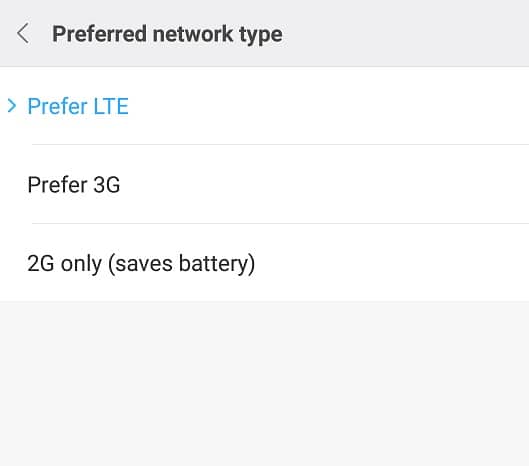Click the word "battery)" in 2G option
The width and height of the screenshot is (529, 466).
tap(217, 264)
